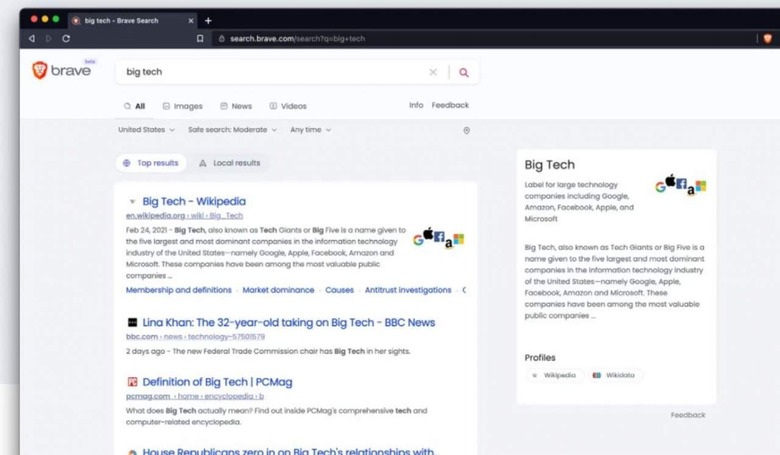Expand Safe search: Moderate dropdown
Viewport: 780px width, 455px height.
tap(232, 130)
